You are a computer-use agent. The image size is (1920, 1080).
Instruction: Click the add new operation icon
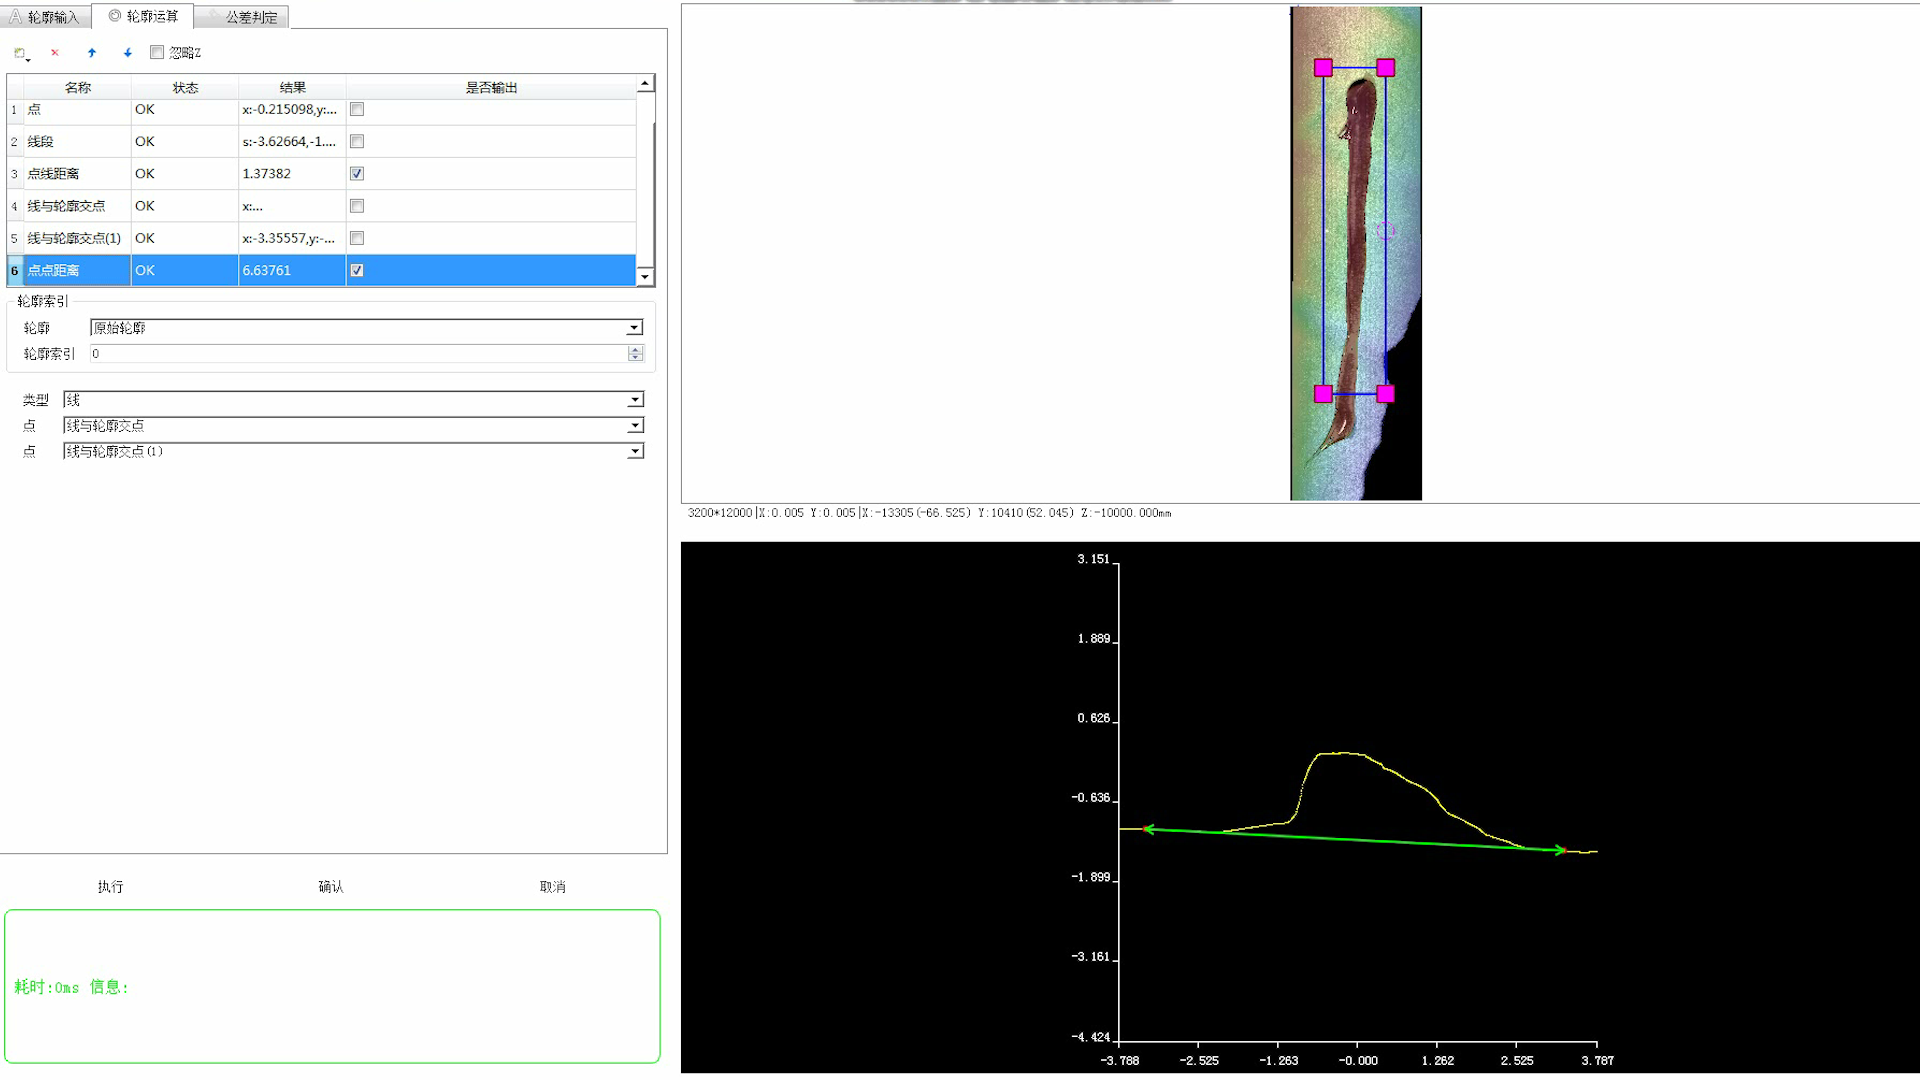click(x=20, y=53)
